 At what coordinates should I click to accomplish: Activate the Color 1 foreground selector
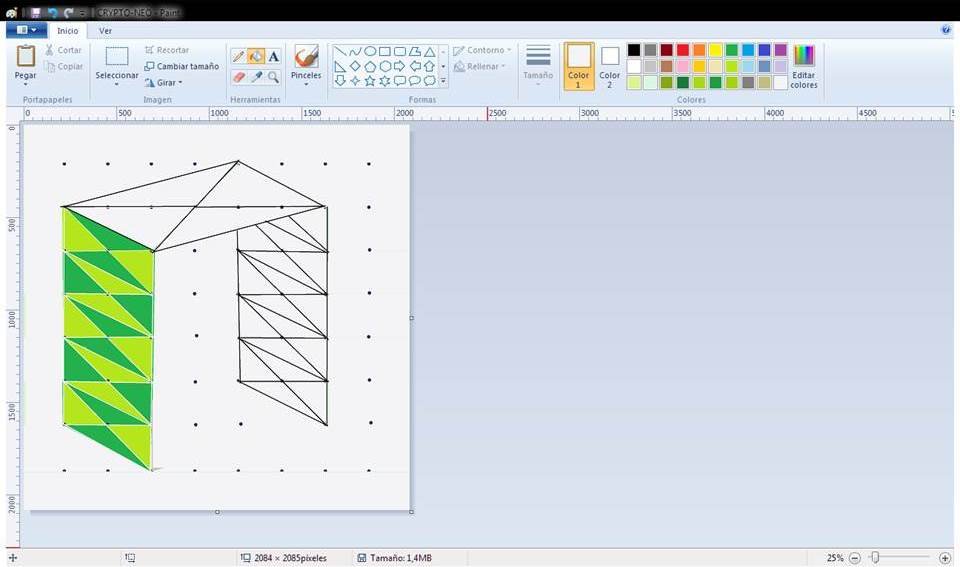coord(579,66)
